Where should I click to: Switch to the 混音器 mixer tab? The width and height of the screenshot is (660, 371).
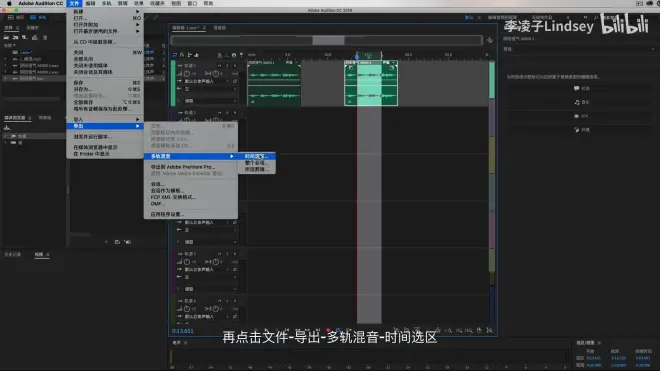click(x=220, y=28)
